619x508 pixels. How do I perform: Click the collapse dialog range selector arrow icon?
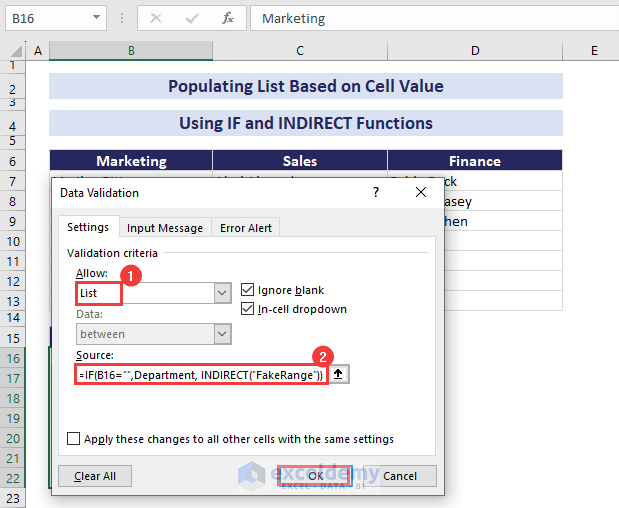click(x=340, y=374)
